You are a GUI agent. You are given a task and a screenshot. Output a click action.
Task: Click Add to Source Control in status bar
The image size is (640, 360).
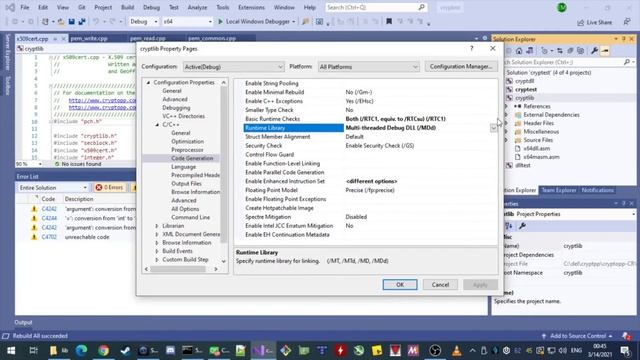[578, 336]
